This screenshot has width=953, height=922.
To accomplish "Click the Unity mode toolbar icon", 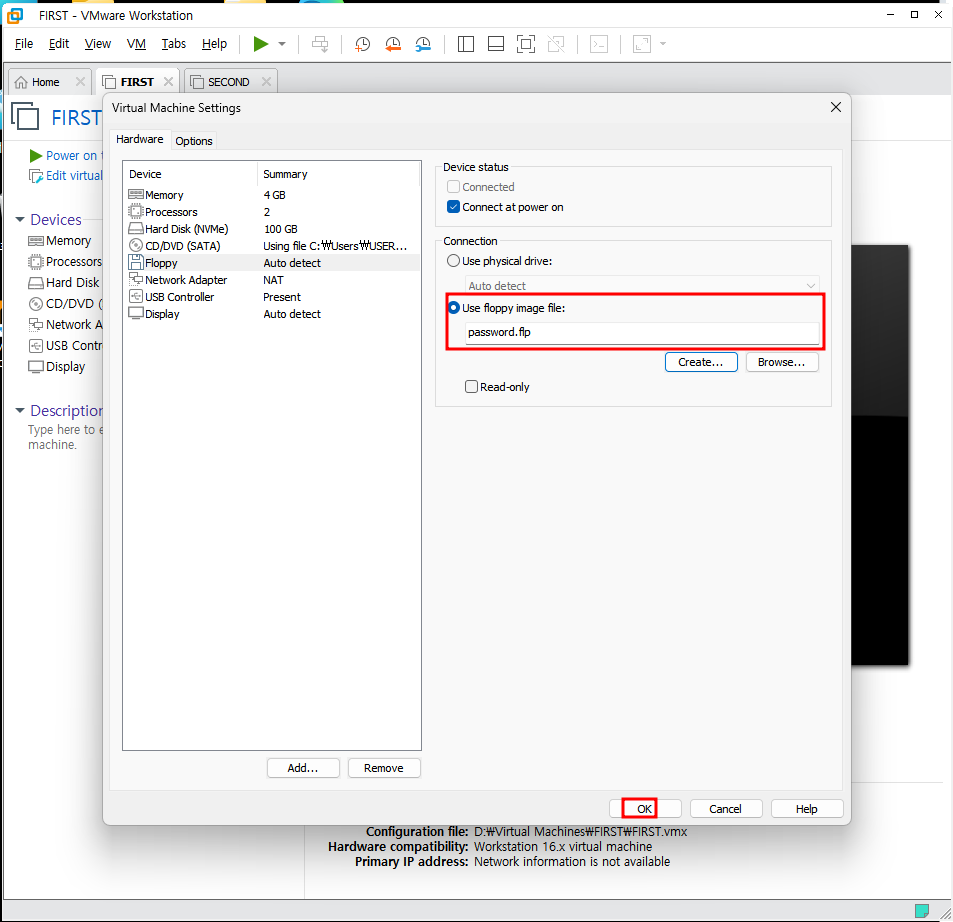I will (556, 44).
